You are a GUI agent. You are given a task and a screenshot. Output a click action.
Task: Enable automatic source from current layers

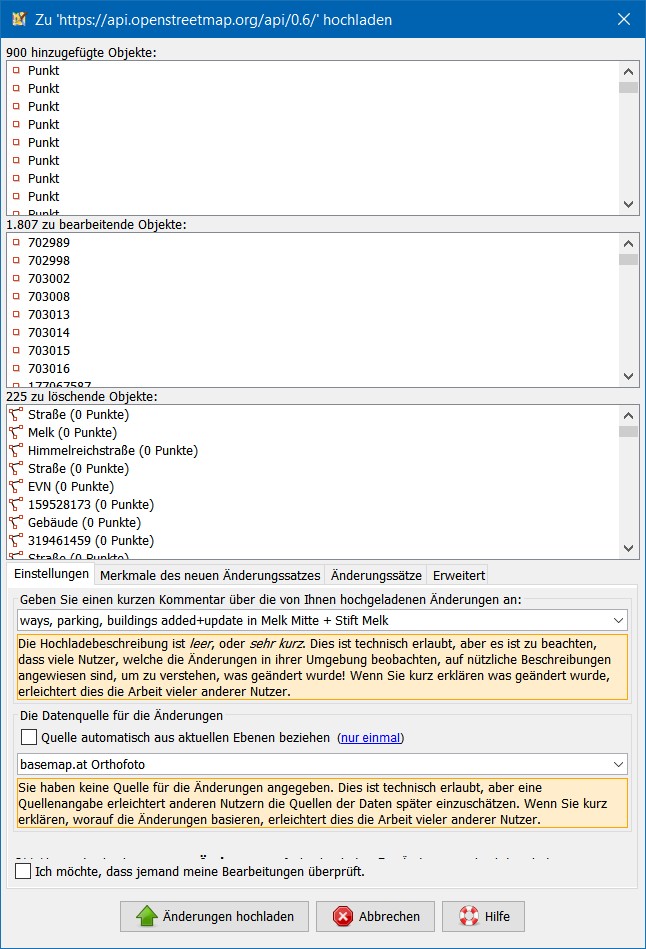(x=29, y=738)
